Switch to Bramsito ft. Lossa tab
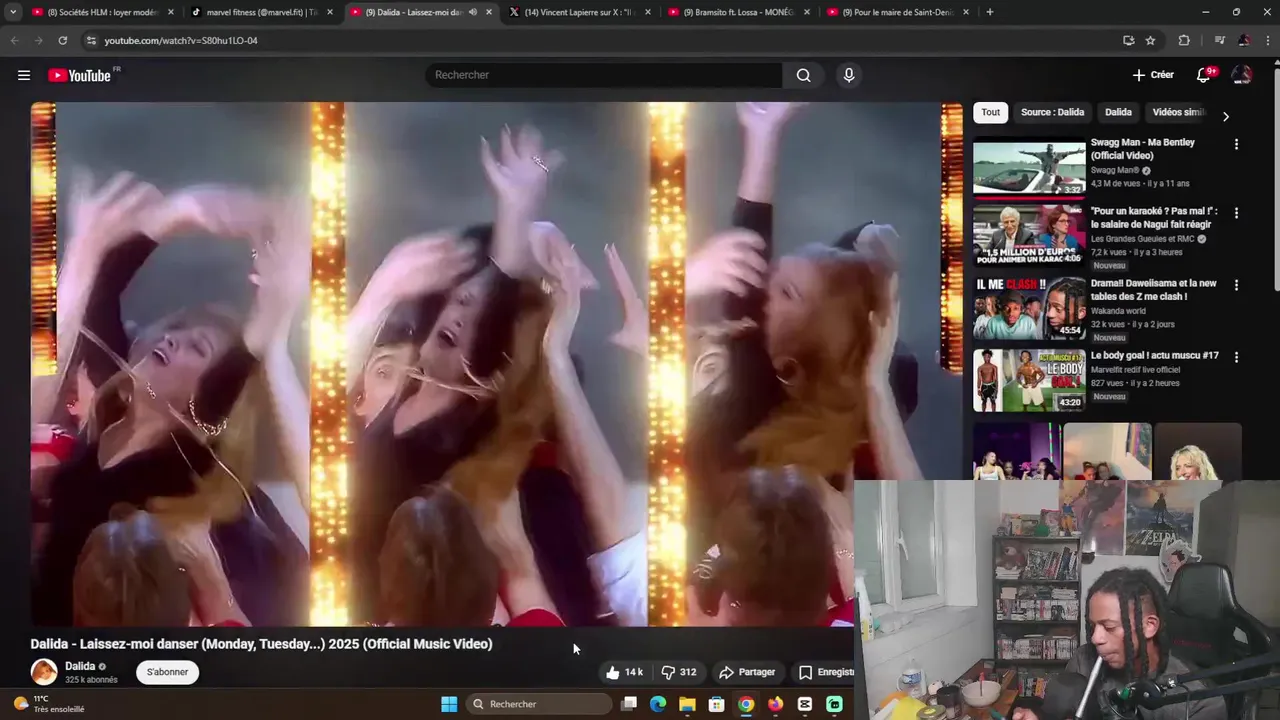This screenshot has width=1280, height=720. click(x=738, y=12)
